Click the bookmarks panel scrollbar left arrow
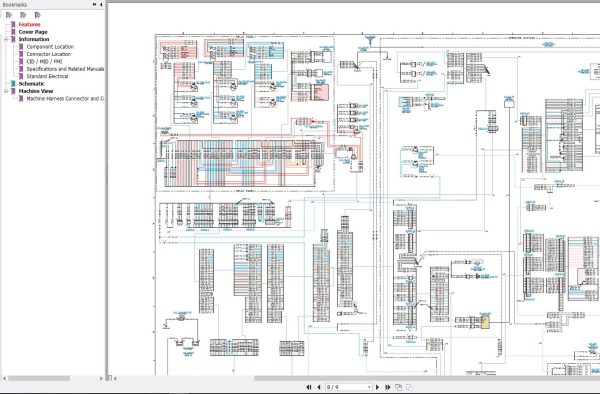The image size is (600, 394). [4, 378]
